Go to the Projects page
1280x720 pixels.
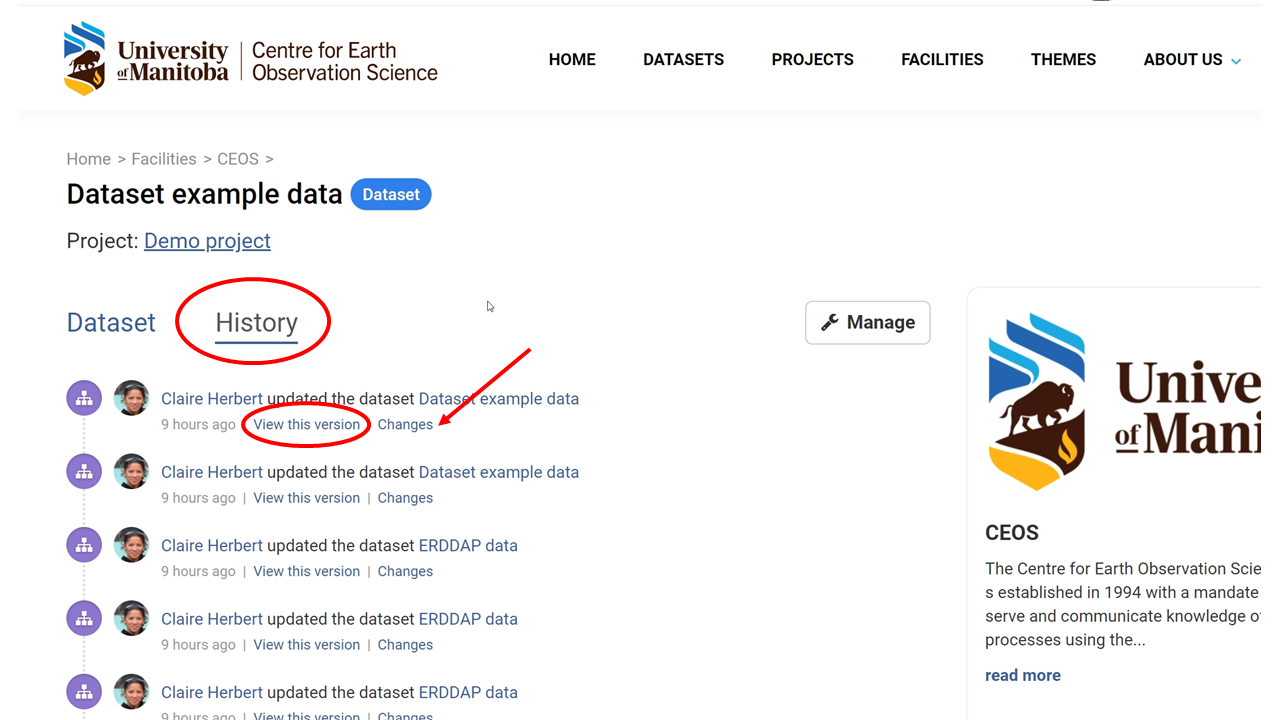tap(812, 60)
